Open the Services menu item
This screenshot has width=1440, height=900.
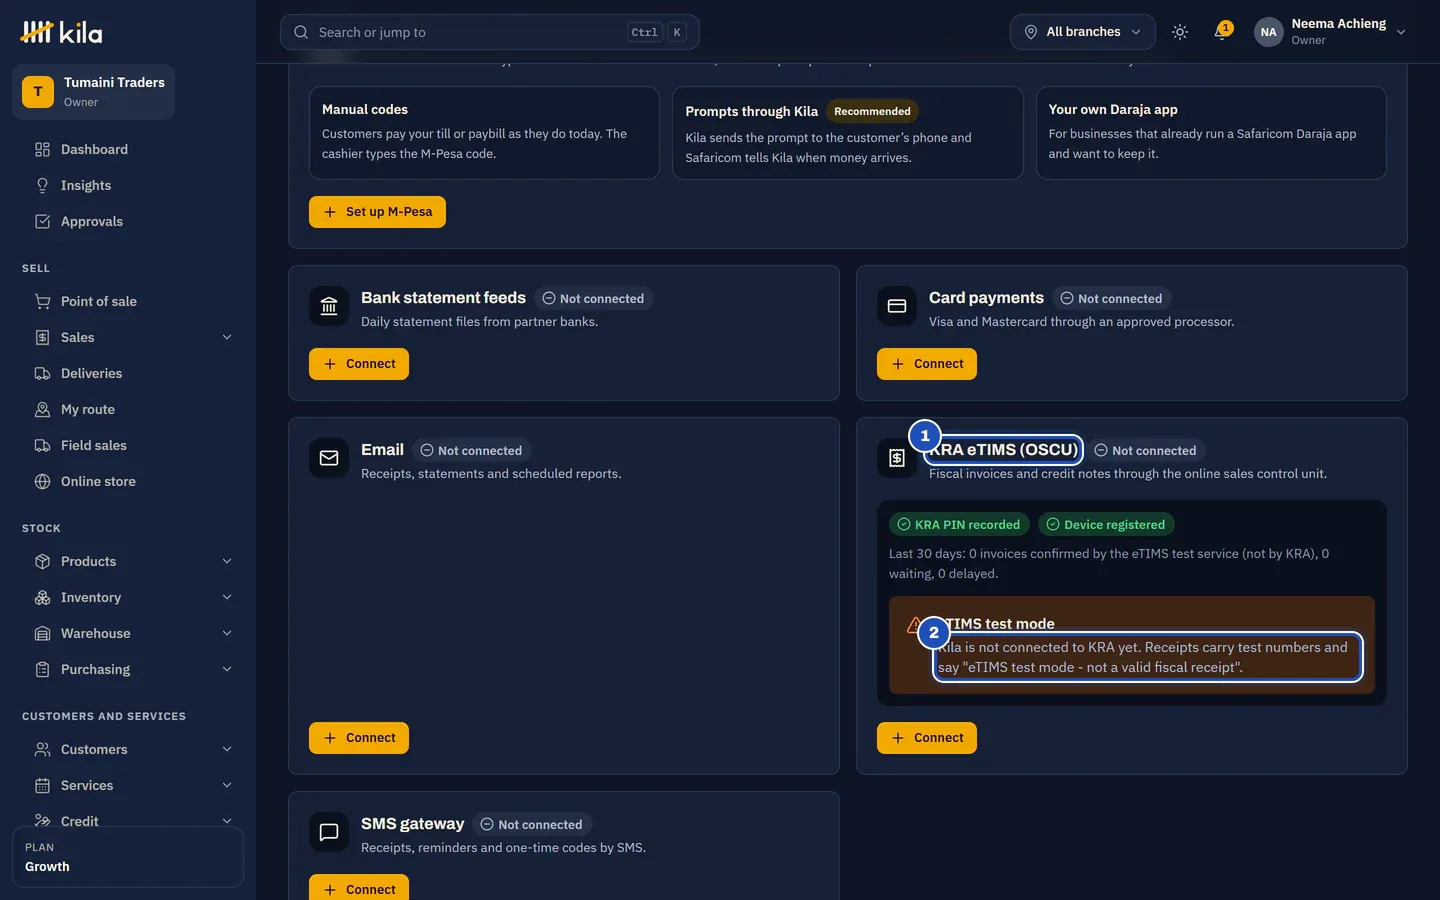click(128, 786)
